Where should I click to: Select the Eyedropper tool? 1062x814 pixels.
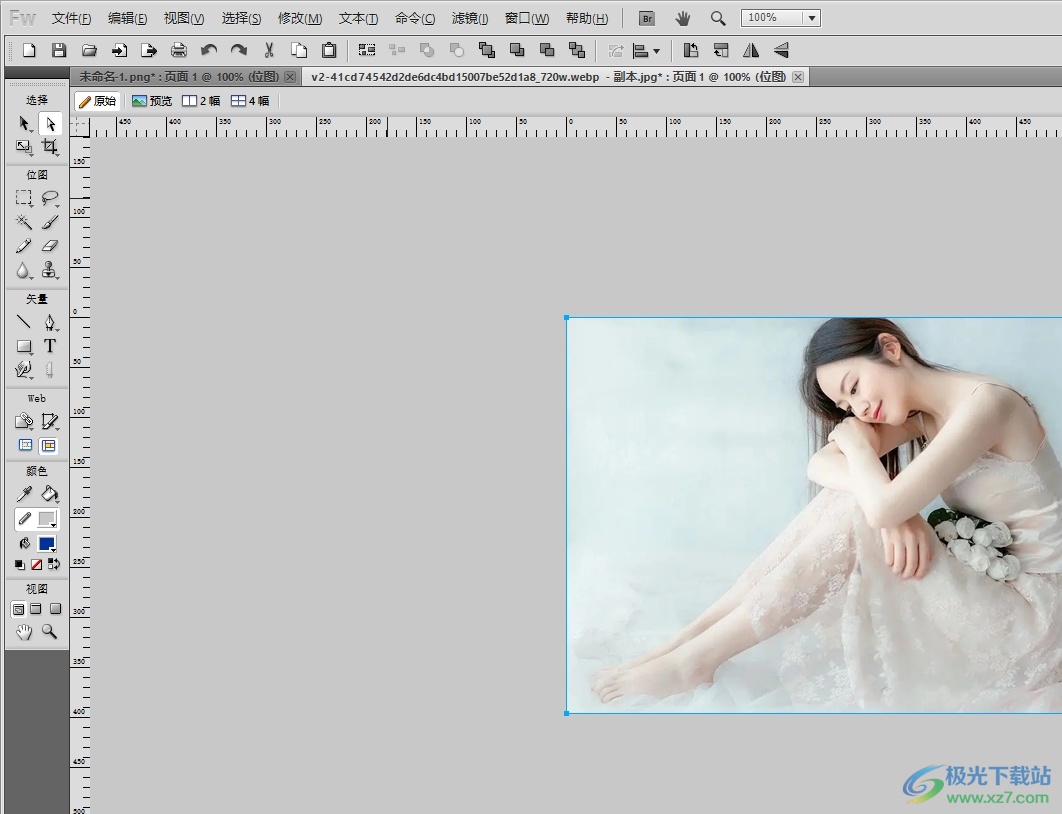(24, 494)
